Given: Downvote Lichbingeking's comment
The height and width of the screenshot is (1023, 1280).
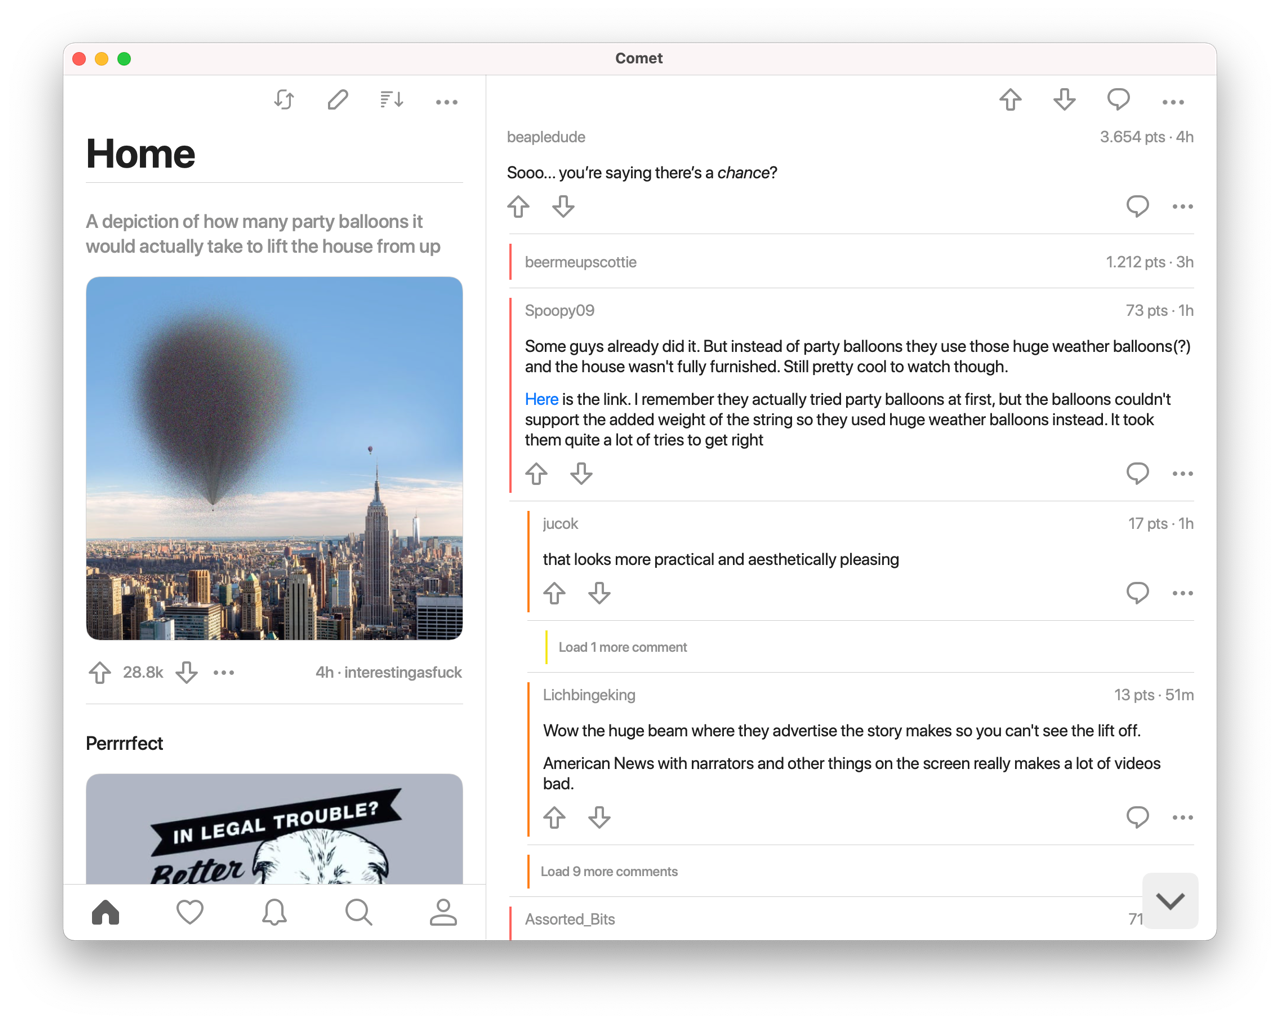Looking at the screenshot, I should (600, 818).
